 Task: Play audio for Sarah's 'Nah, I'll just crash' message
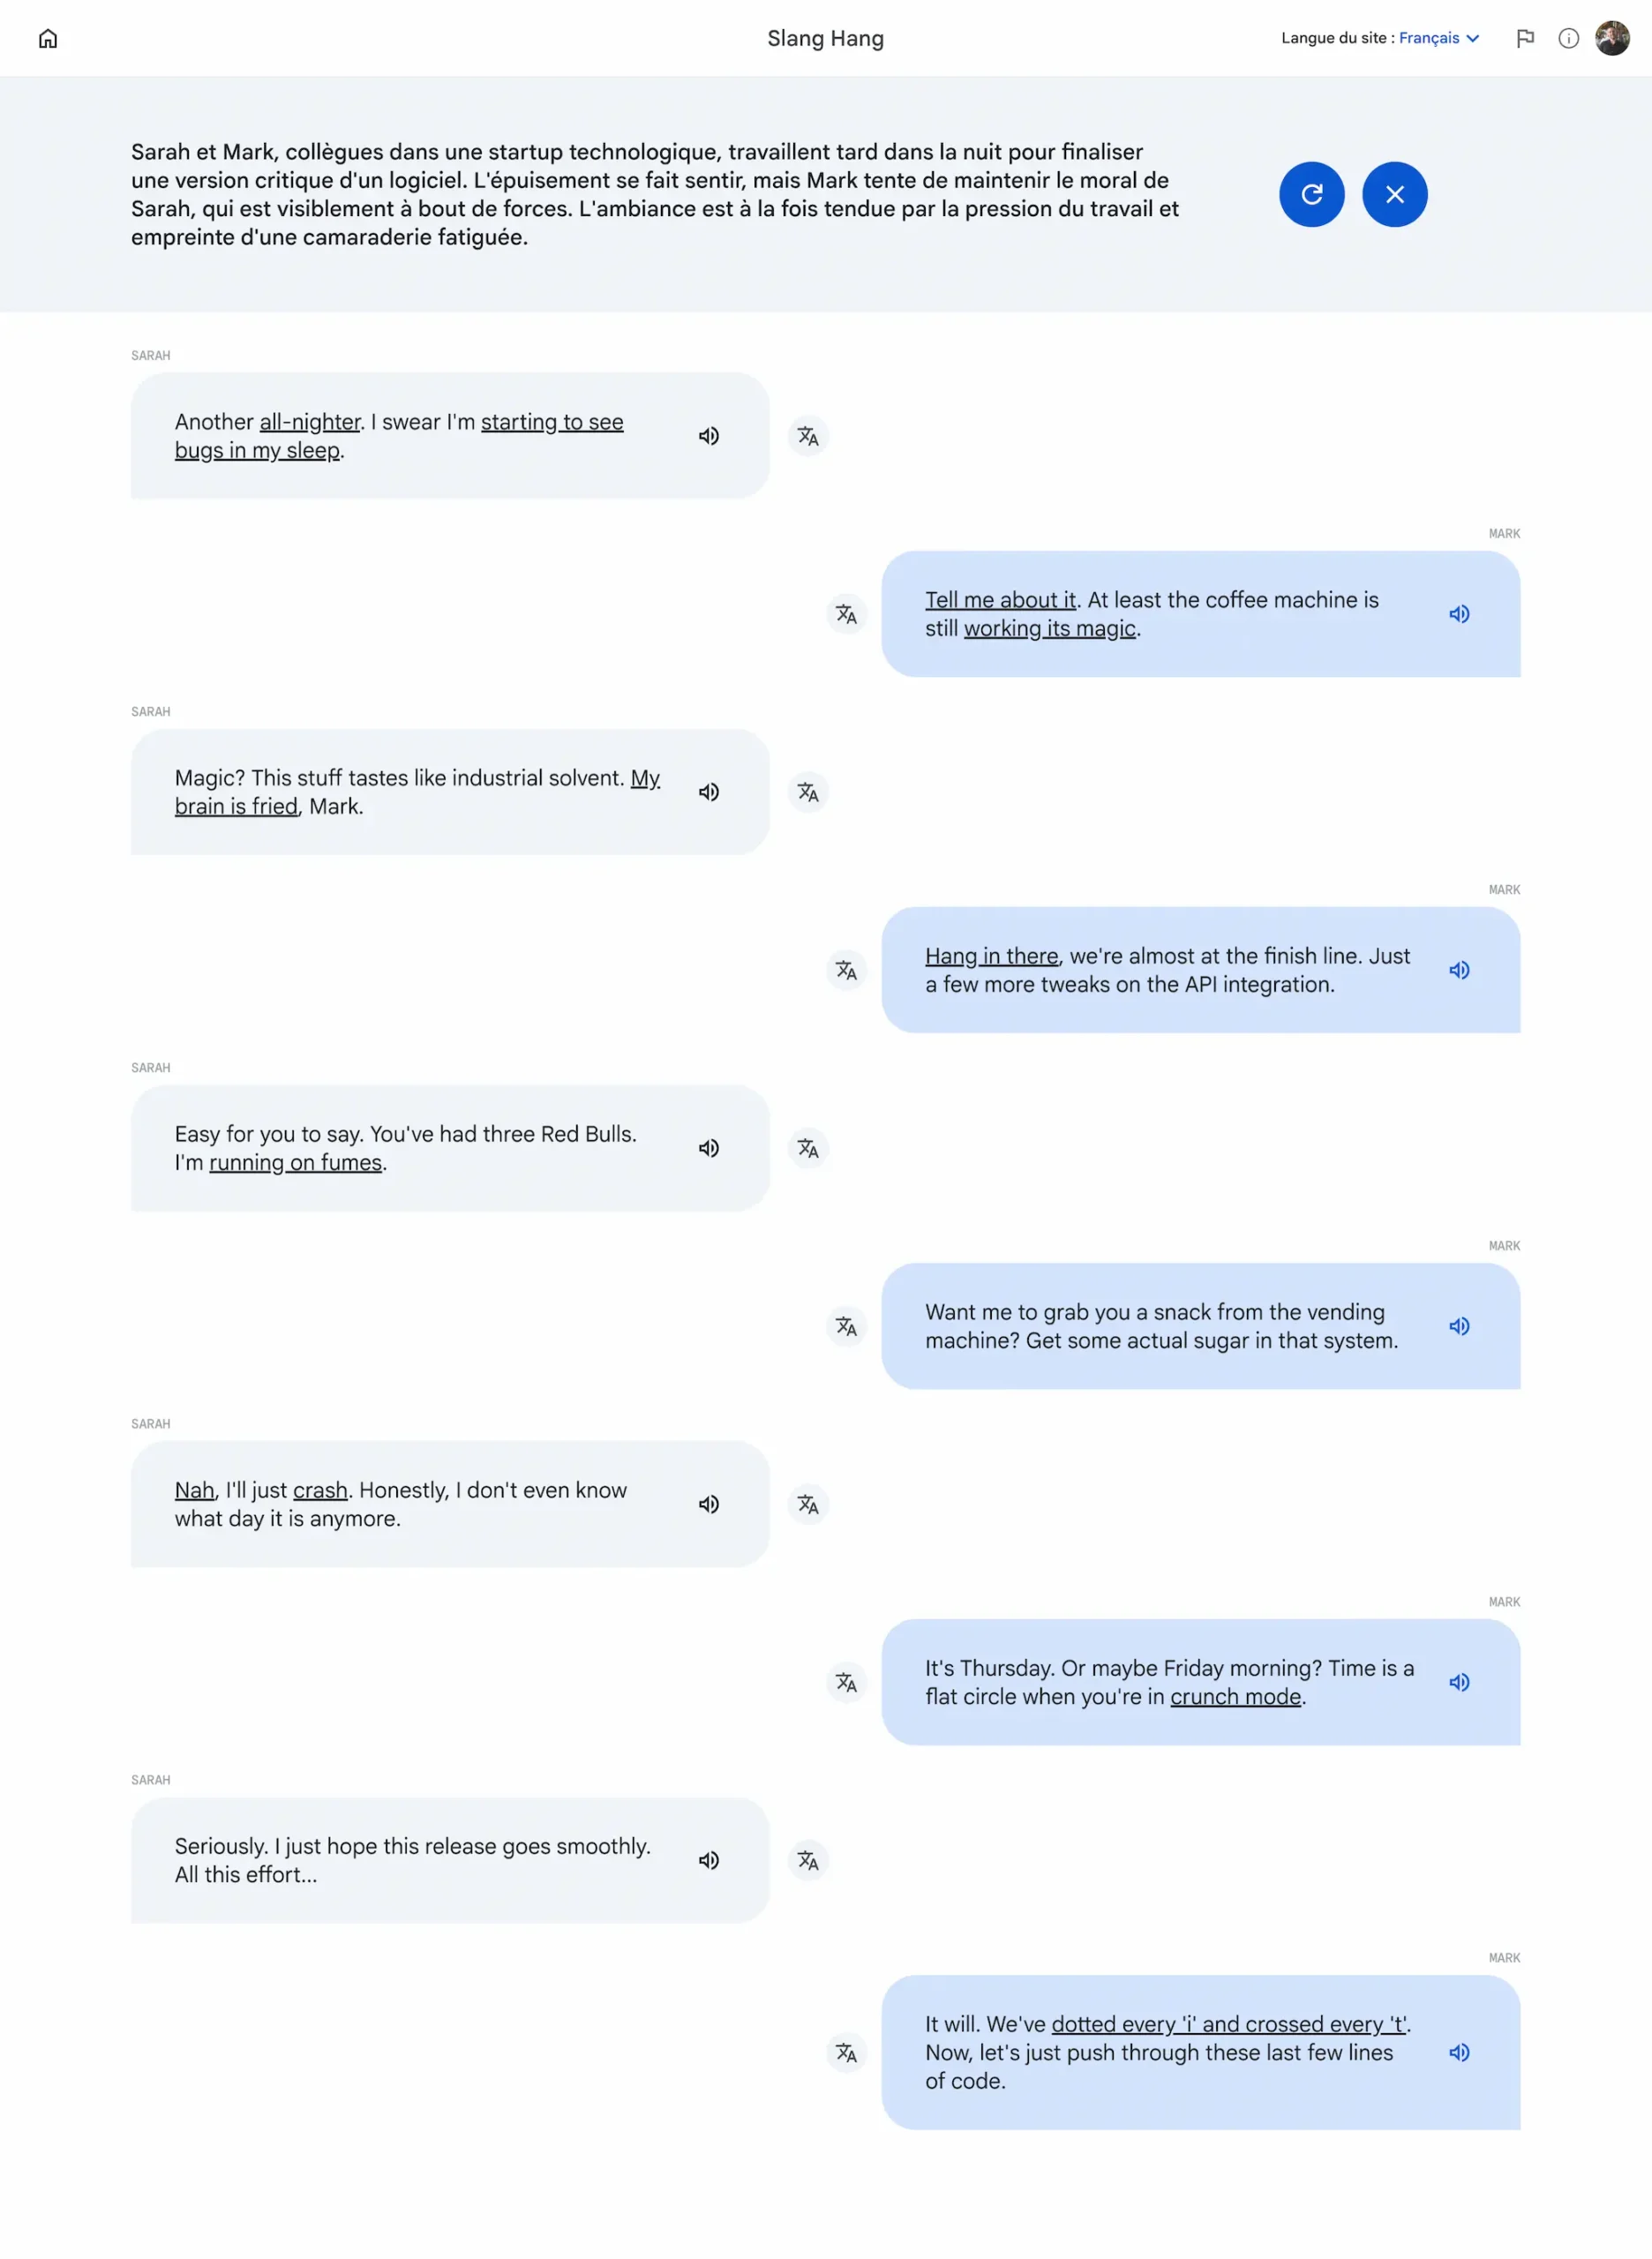click(708, 1504)
